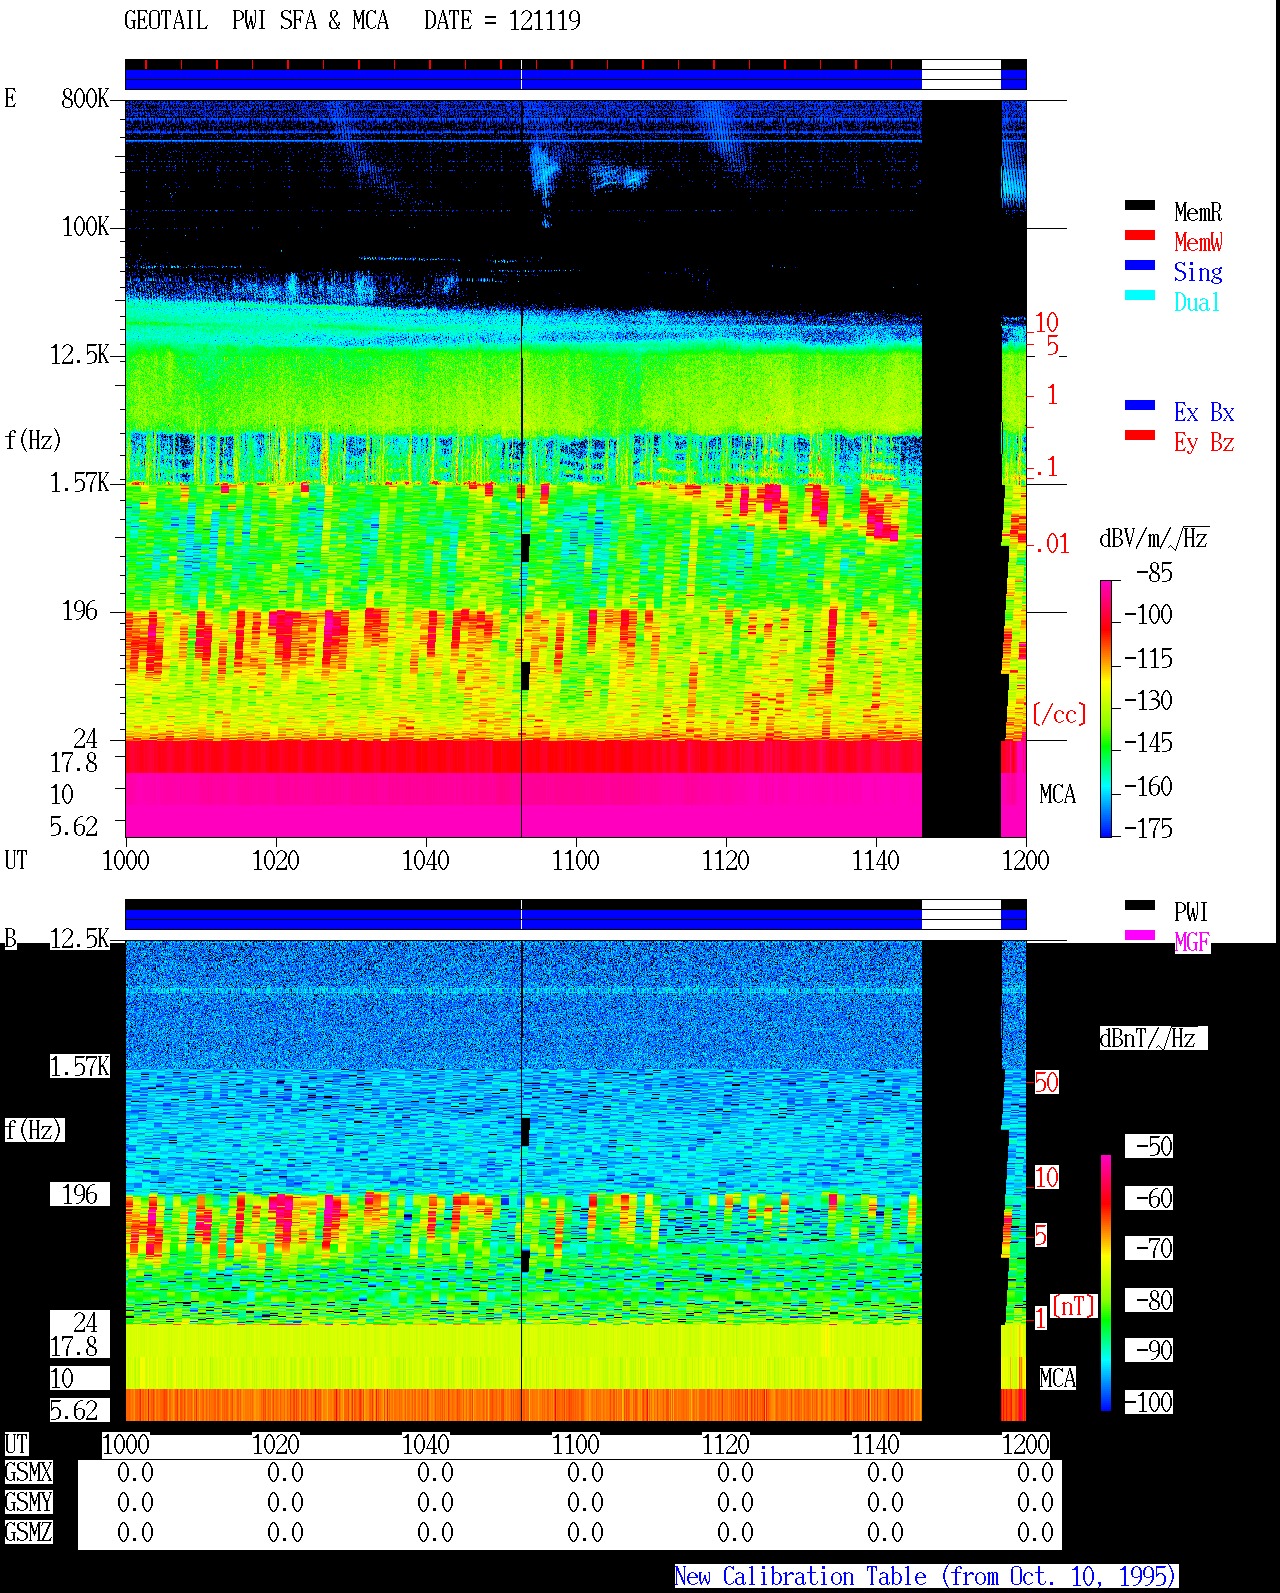Click the dBnT/√Hz color scale bar
This screenshot has width=1280, height=1593.
pyautogui.click(x=1106, y=1283)
